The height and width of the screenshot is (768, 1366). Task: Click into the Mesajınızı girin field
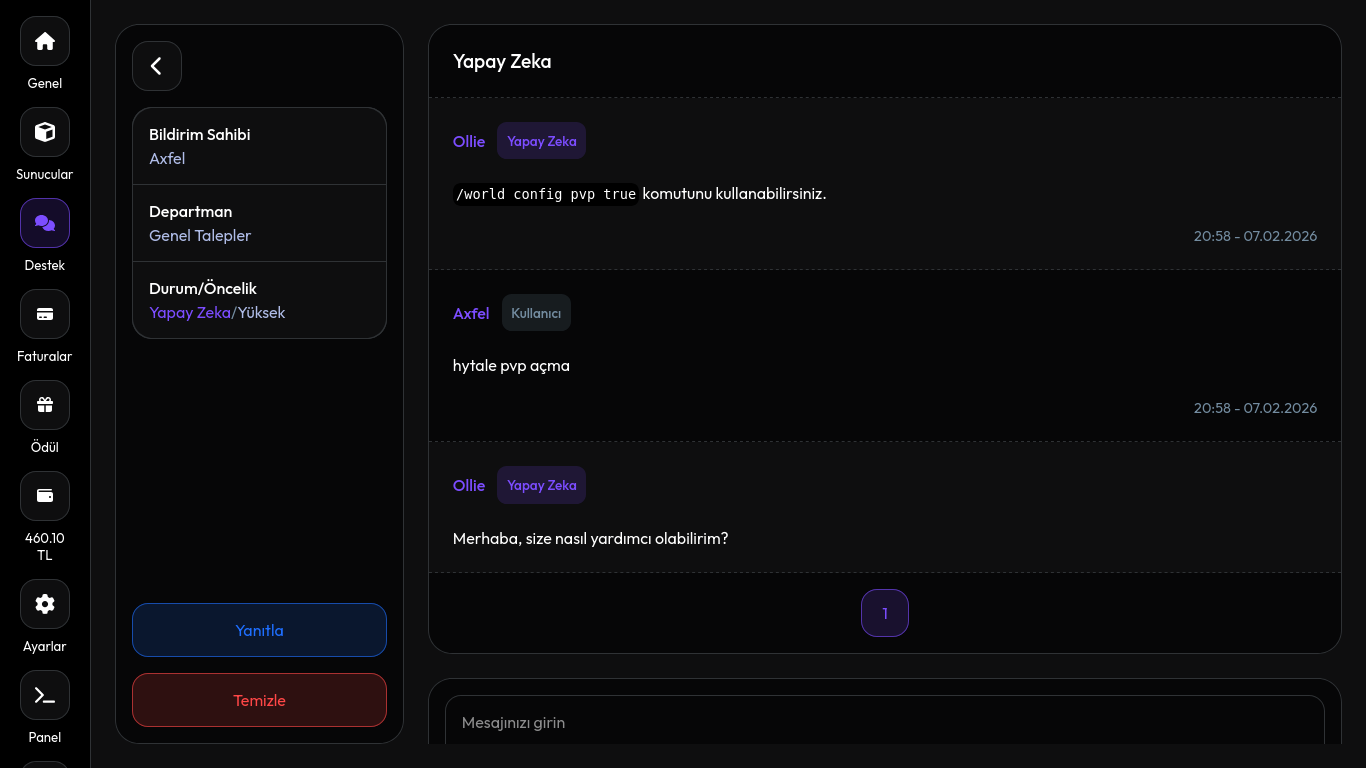click(884, 722)
